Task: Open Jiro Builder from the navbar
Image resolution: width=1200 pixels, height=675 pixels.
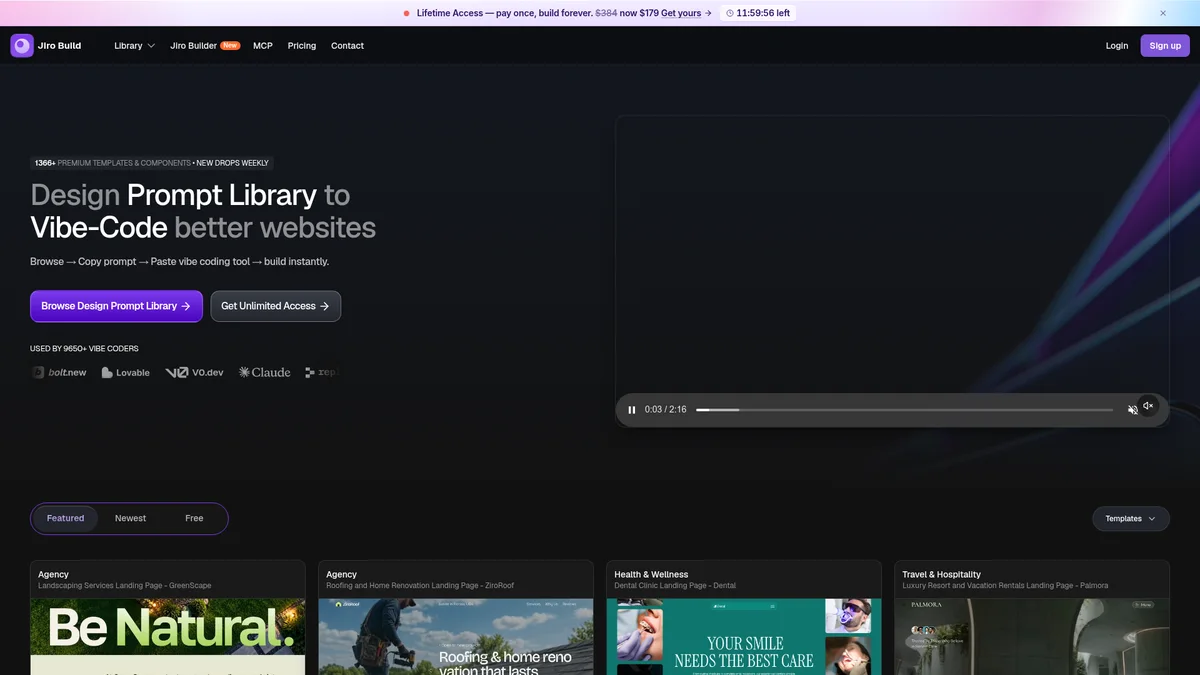Action: tap(205, 46)
